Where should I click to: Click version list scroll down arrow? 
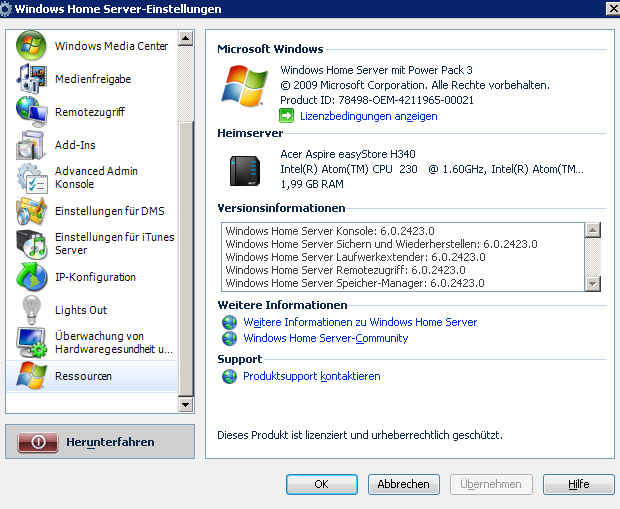pyautogui.click(x=593, y=284)
